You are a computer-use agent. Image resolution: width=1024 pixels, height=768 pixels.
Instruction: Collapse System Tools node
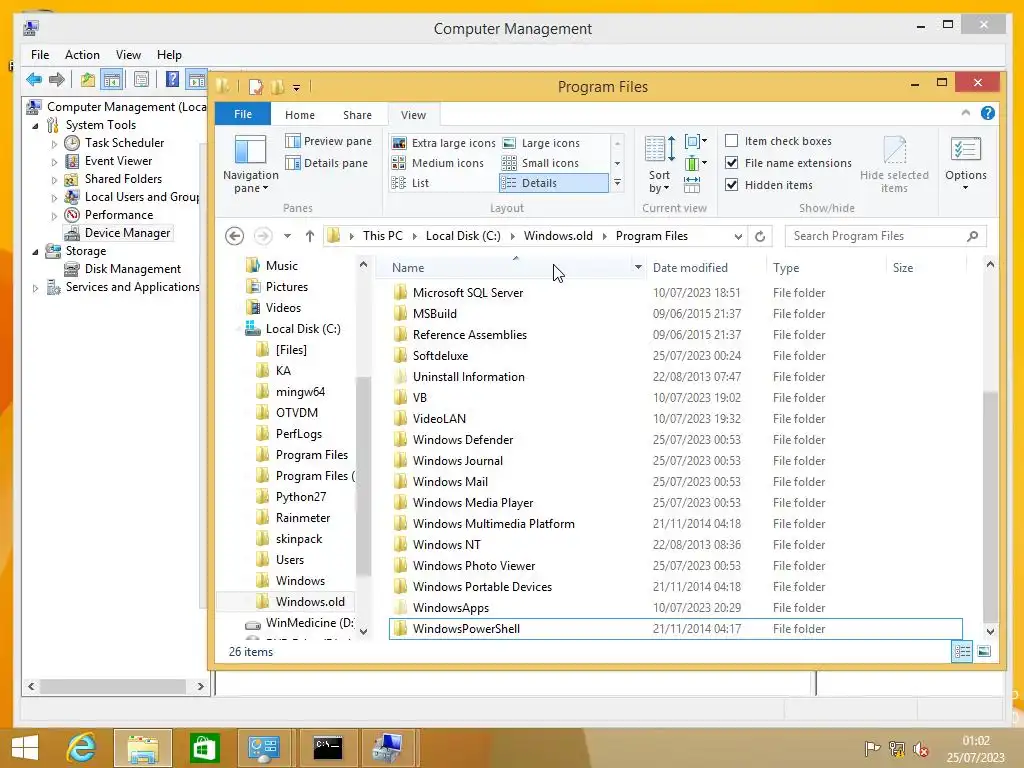coord(35,125)
